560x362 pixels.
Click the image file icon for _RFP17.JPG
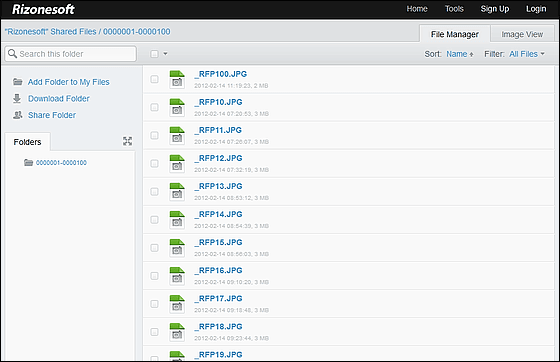pos(177,304)
